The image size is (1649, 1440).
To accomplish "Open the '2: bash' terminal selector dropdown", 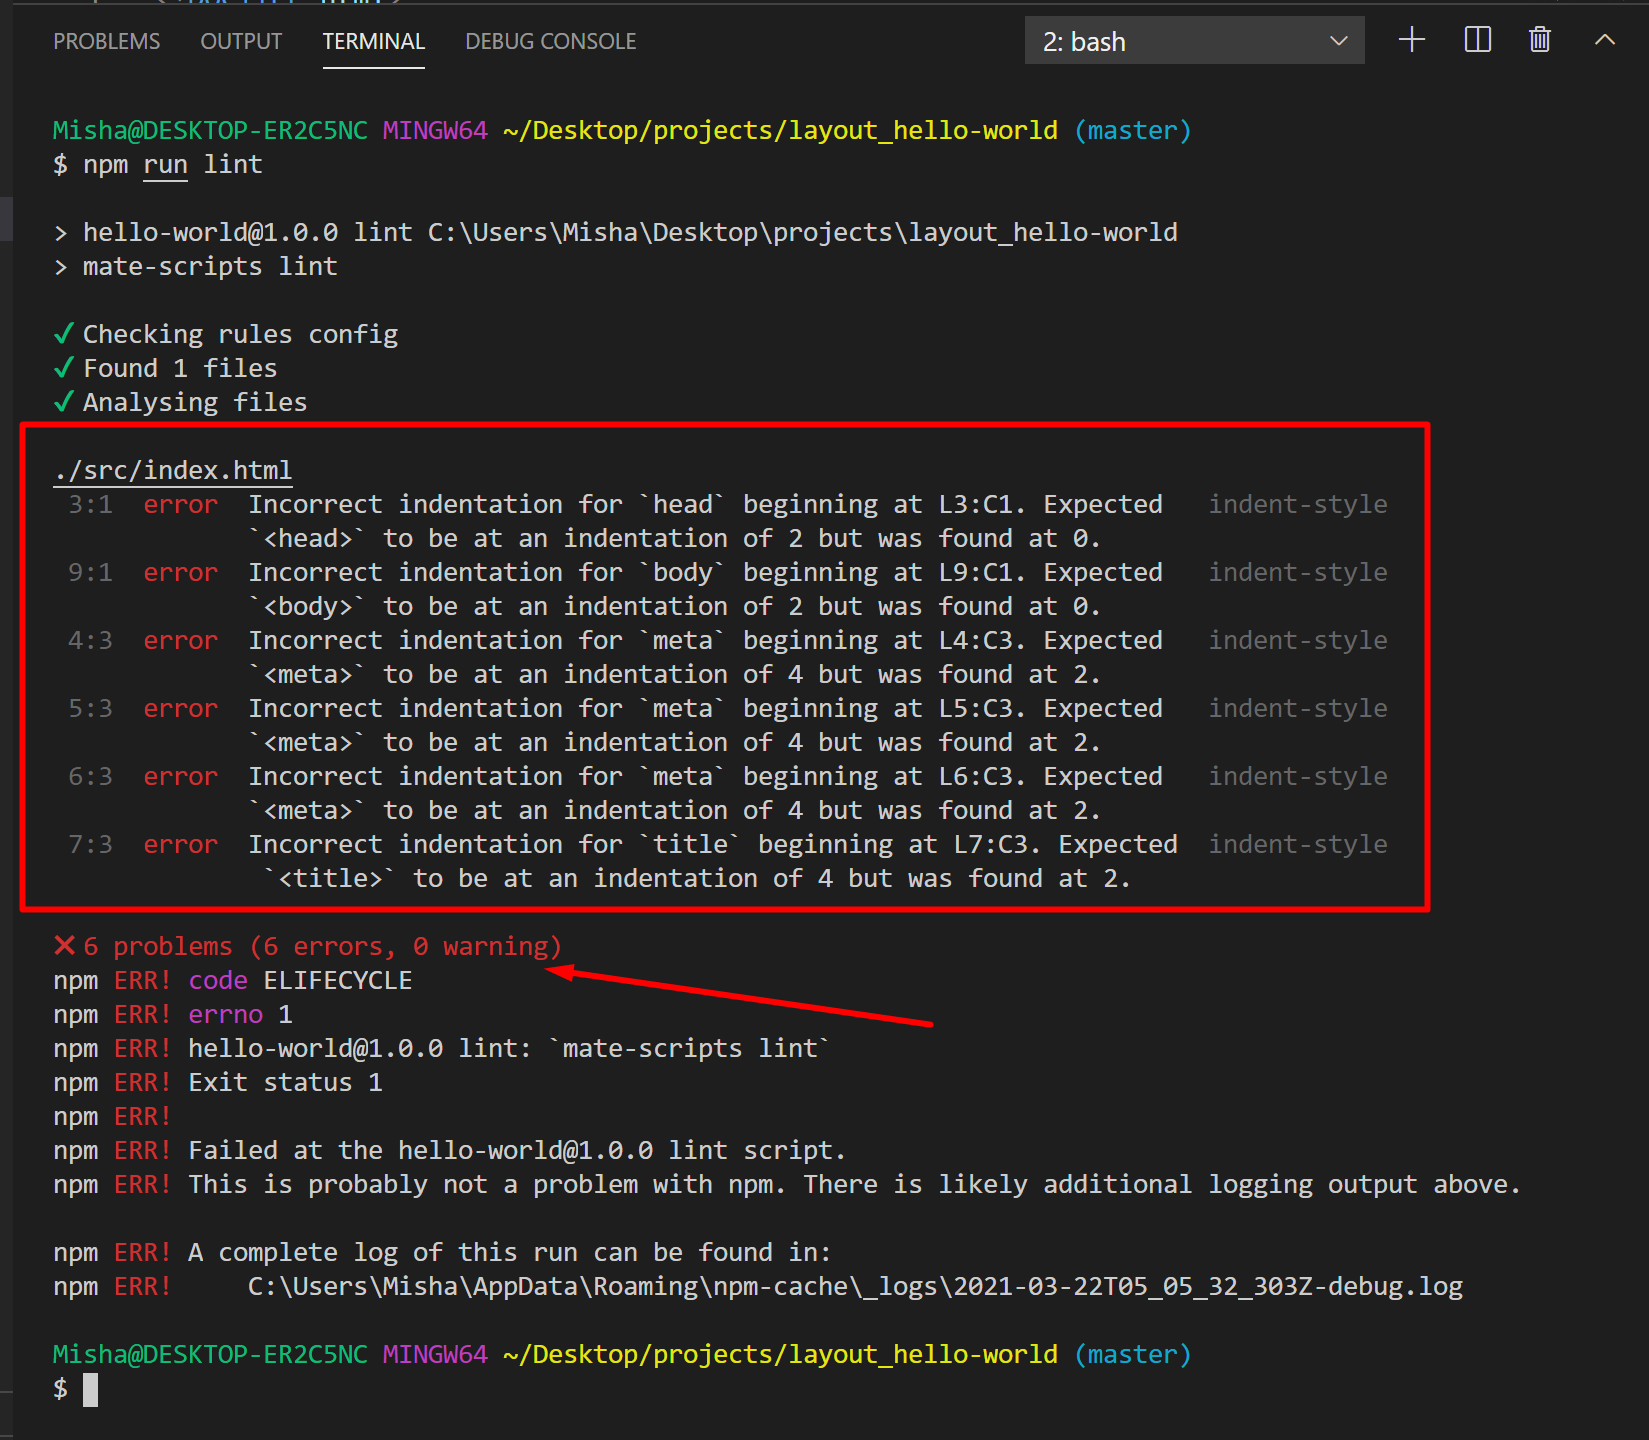I will tap(1194, 41).
